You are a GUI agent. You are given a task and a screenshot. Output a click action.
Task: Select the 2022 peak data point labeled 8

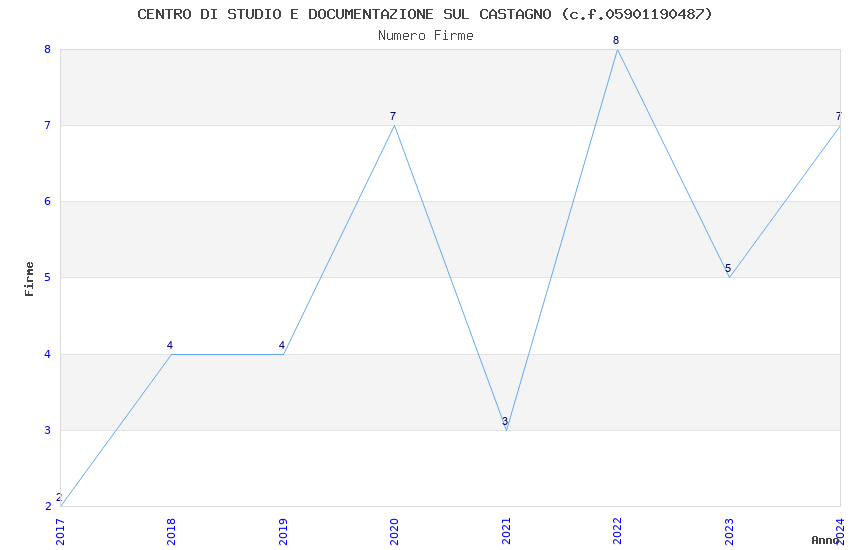coord(617,49)
